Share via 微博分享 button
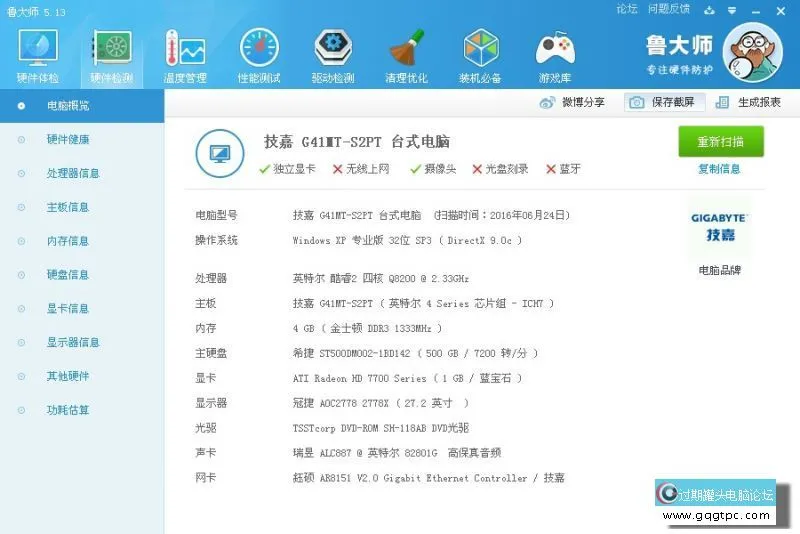This screenshot has width=800, height=534. click(x=572, y=103)
